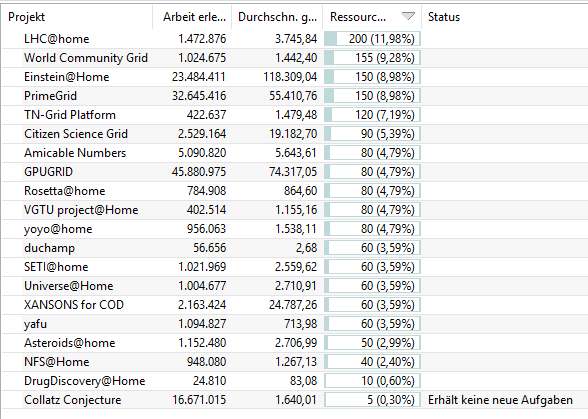This screenshot has height=419, width=588.
Task: Click the sort arrow in the Ressourc... column
Action: [408, 16]
